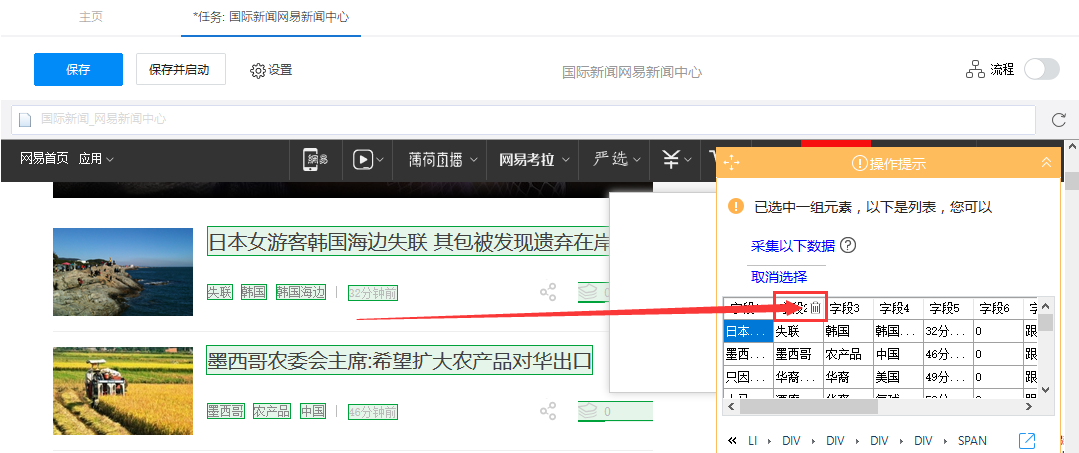The width and height of the screenshot is (1079, 453).
Task: Click the 46分... table cell
Action: click(x=948, y=355)
